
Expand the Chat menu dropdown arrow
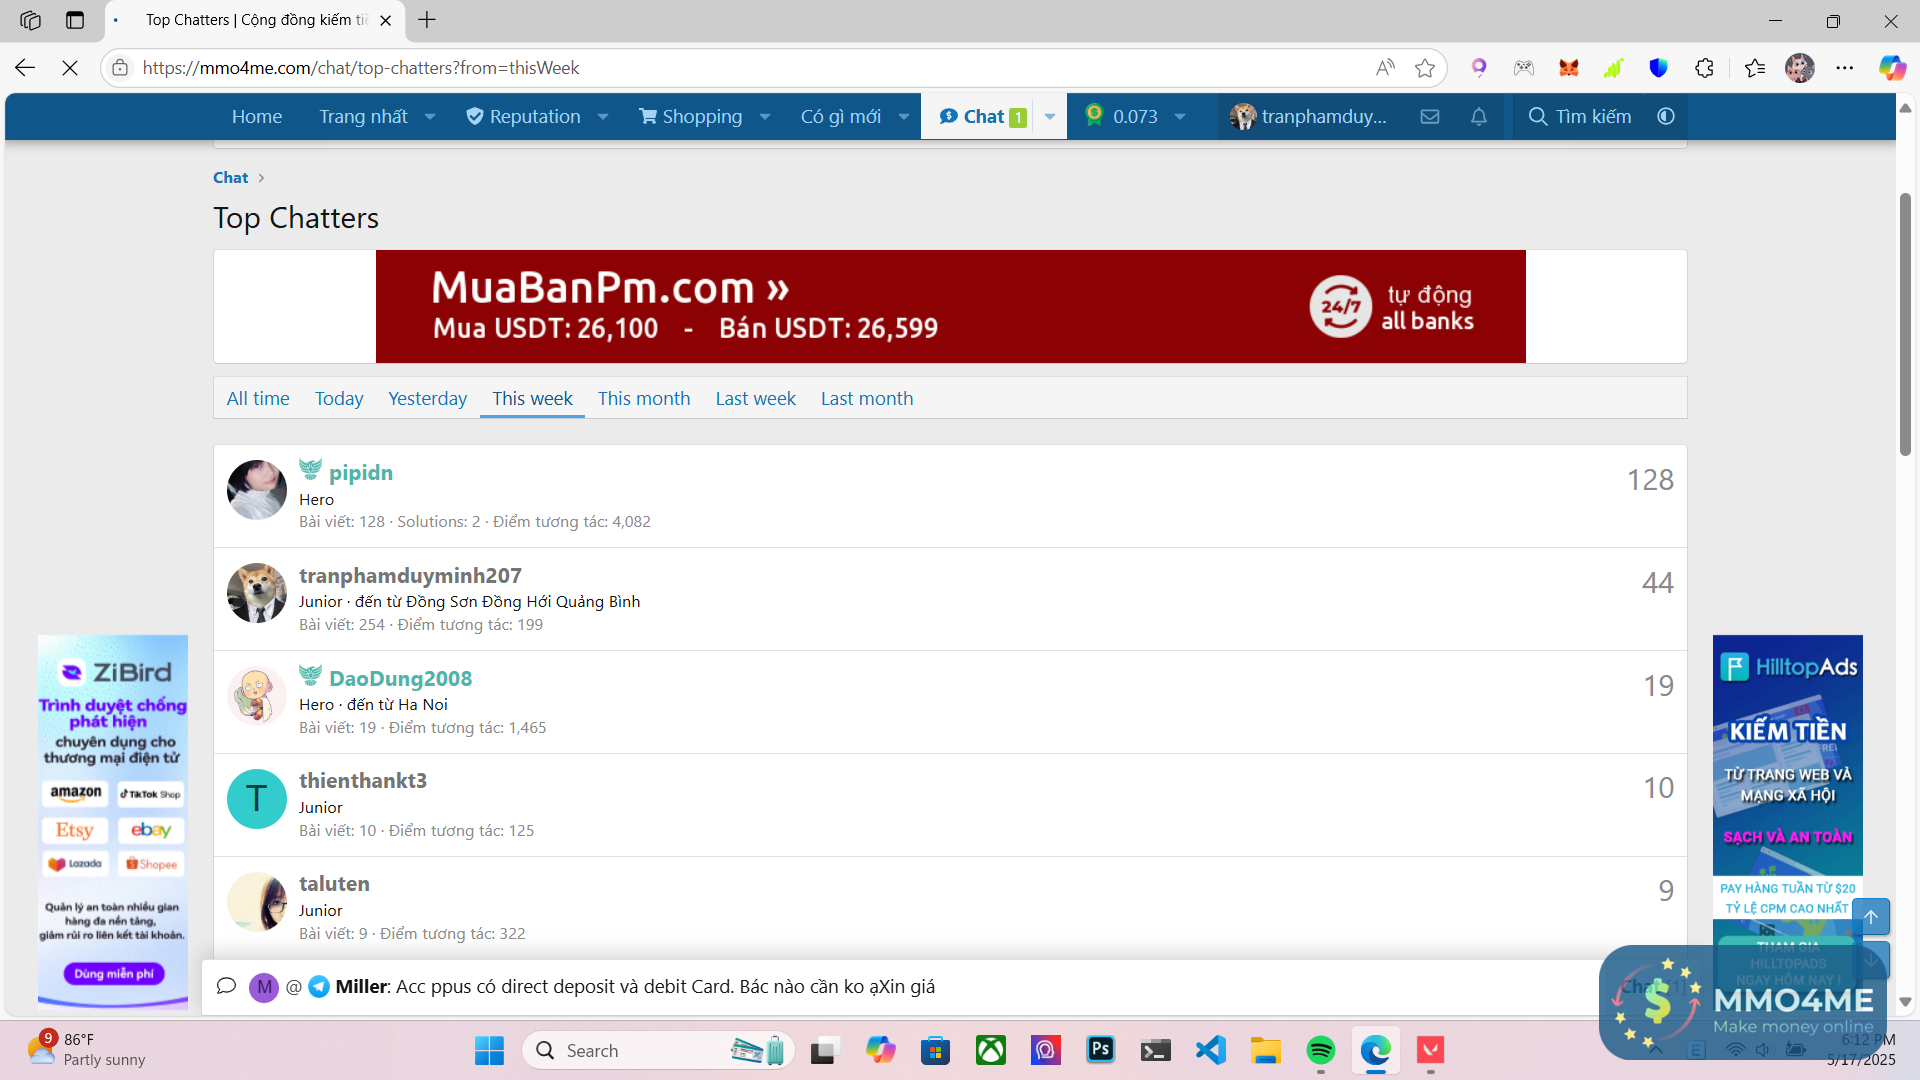(1050, 117)
